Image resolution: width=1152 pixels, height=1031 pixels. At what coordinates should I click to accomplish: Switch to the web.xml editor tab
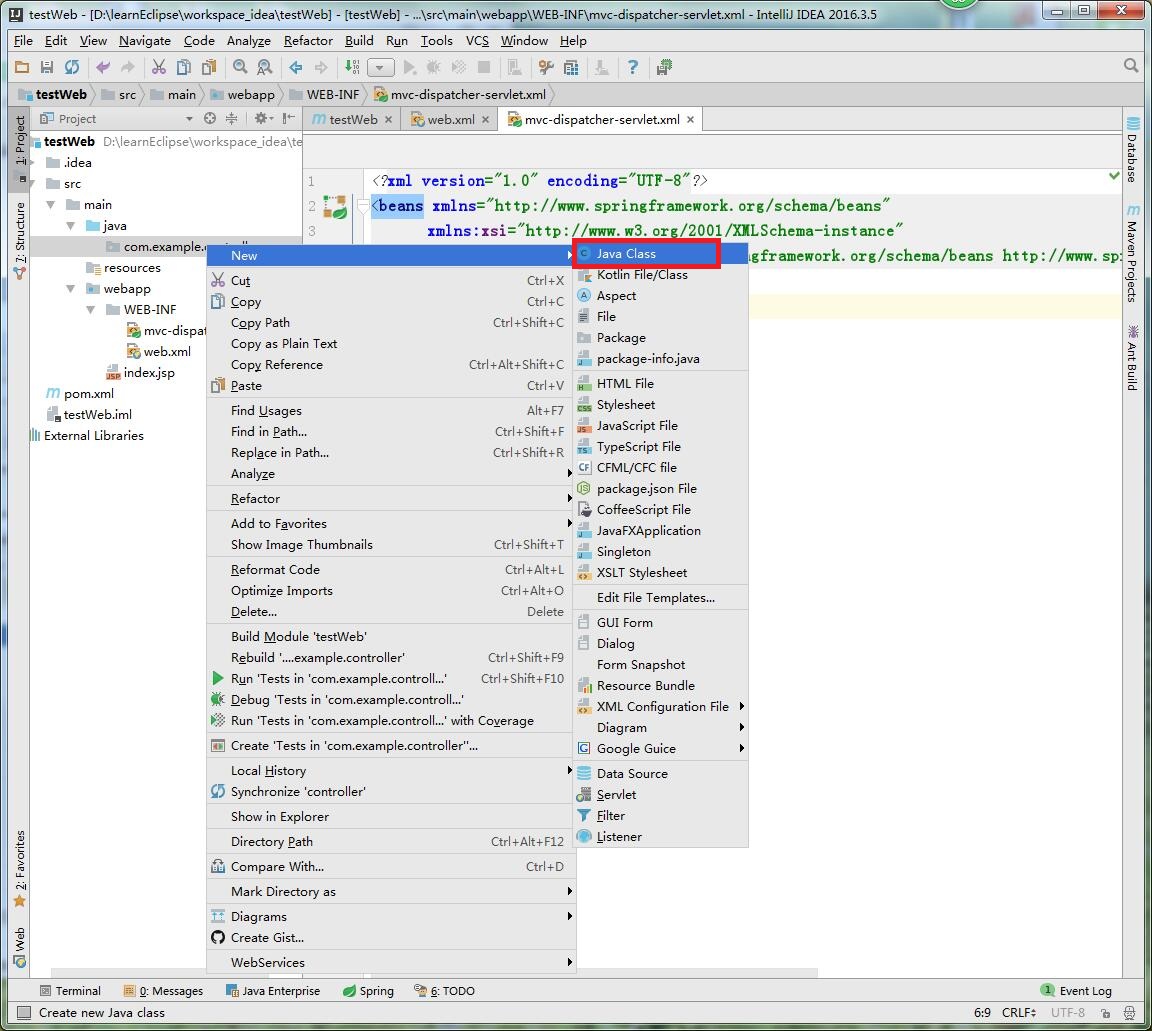450,119
